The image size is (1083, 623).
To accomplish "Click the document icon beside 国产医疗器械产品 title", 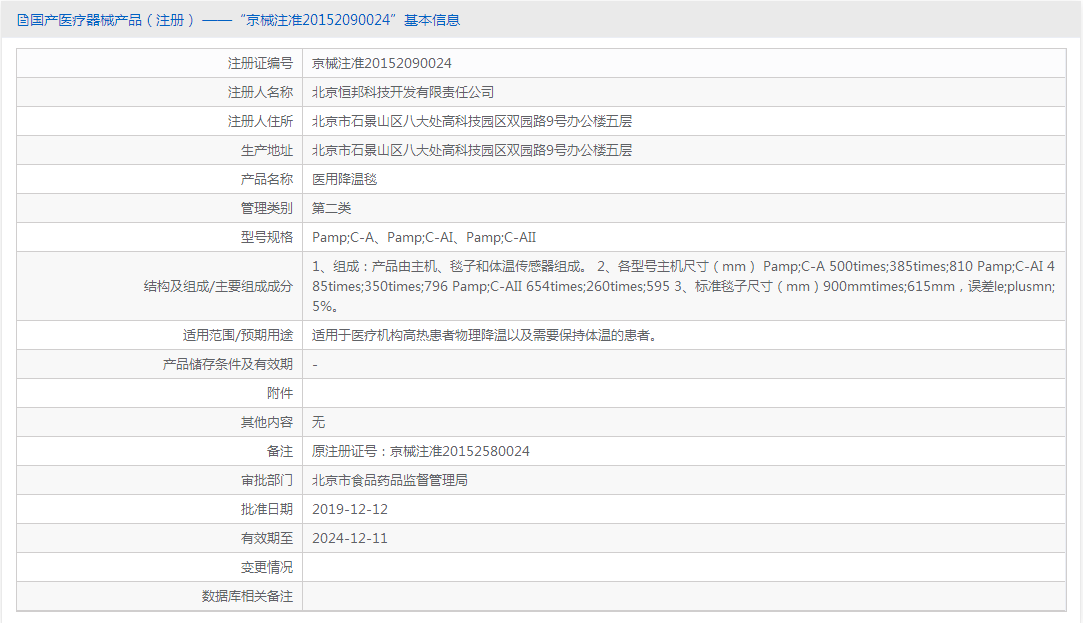I will pos(23,20).
